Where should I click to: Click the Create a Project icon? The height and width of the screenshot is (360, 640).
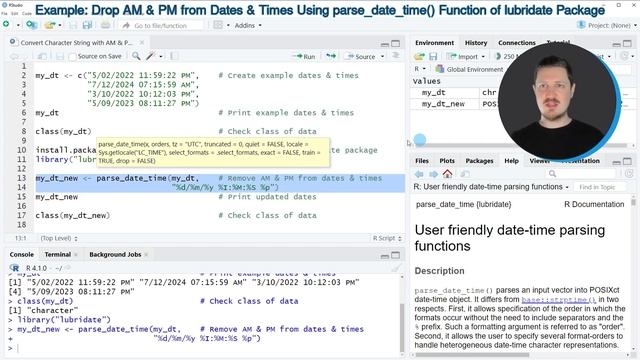tap(31, 25)
